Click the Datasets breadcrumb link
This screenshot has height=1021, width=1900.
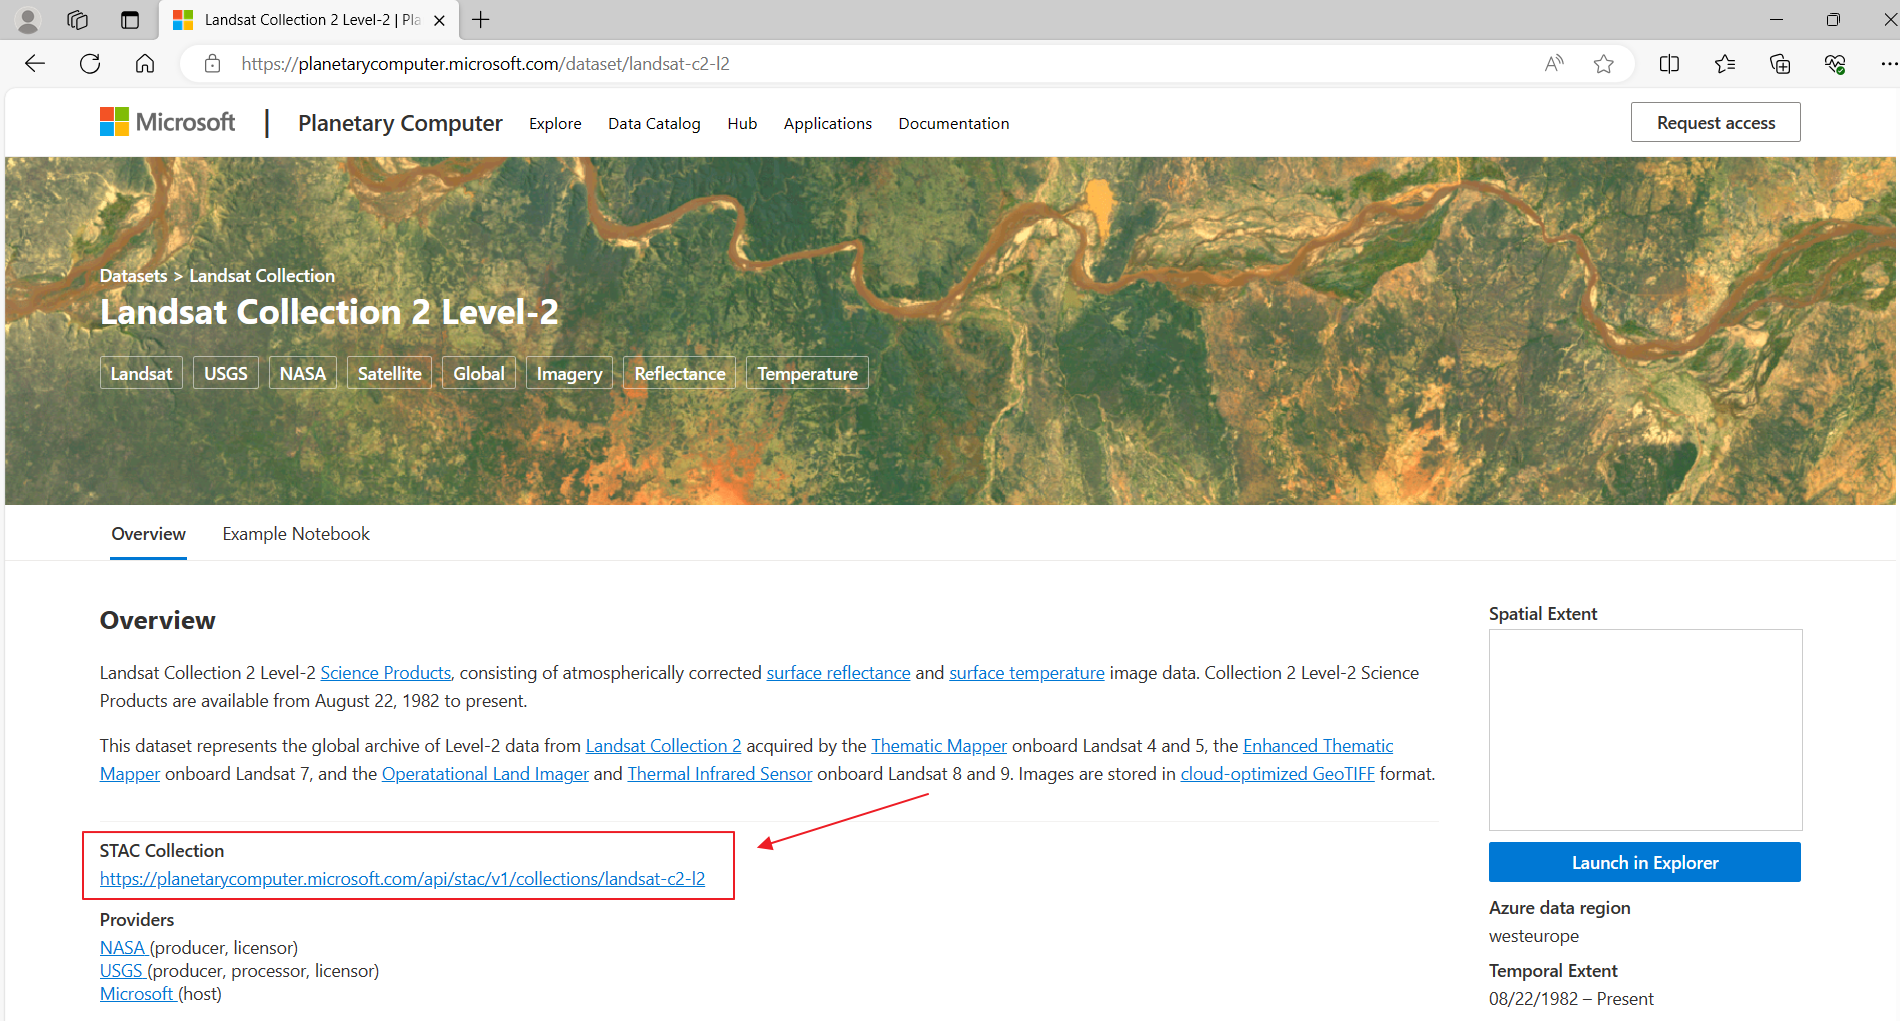(x=134, y=275)
